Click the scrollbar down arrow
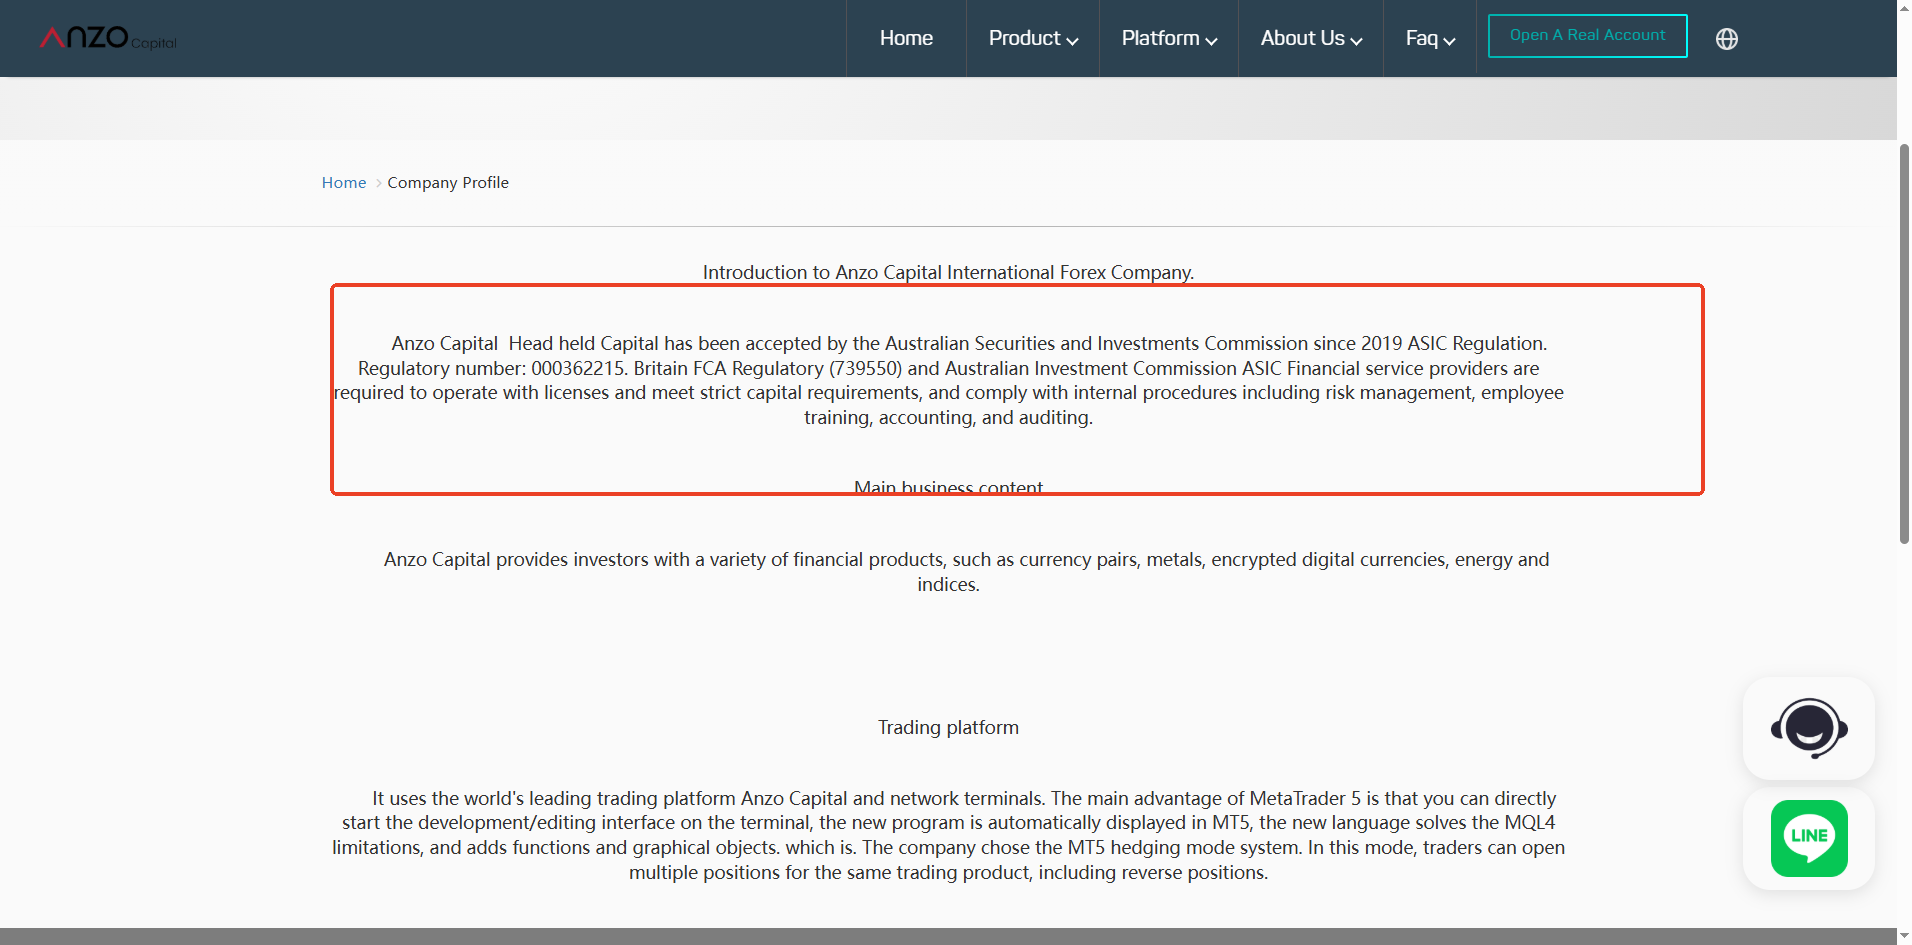 (1904, 936)
